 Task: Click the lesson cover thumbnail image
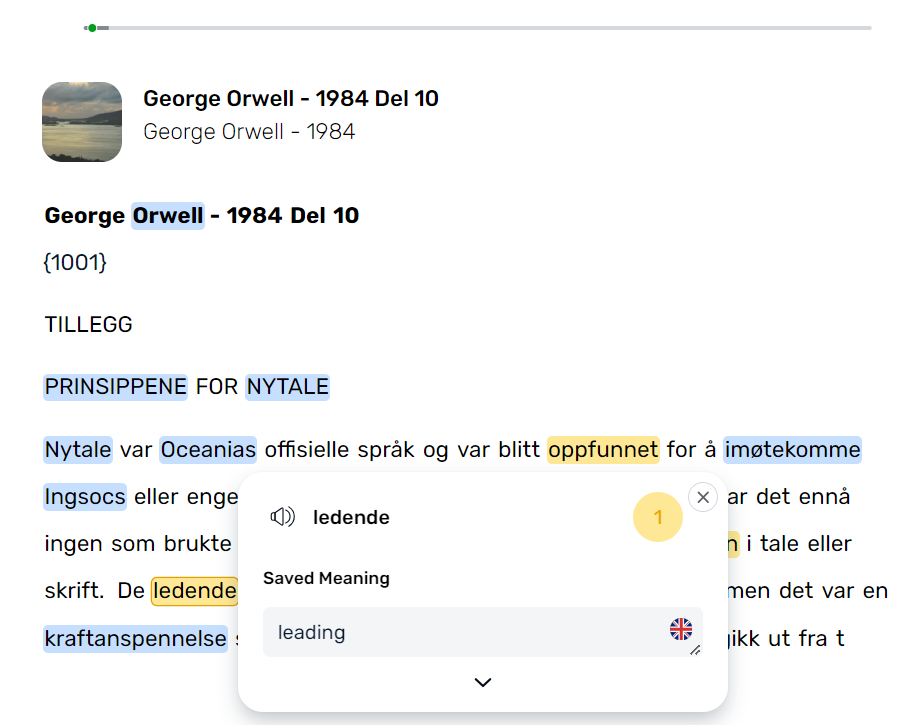[82, 122]
